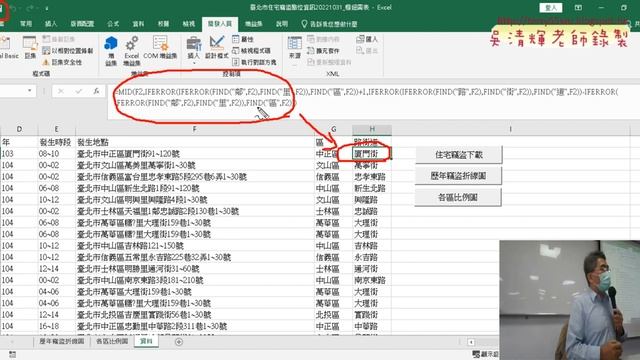Open the 說明 ribbon tab
This screenshot has width=640, height=360.
coord(282,24)
